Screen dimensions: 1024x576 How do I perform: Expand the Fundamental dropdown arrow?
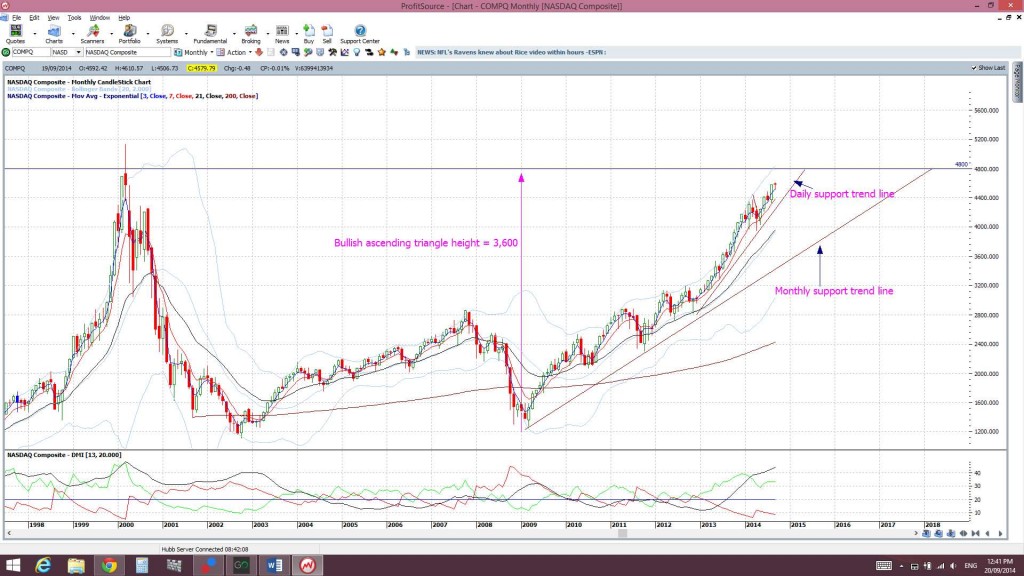click(x=234, y=33)
